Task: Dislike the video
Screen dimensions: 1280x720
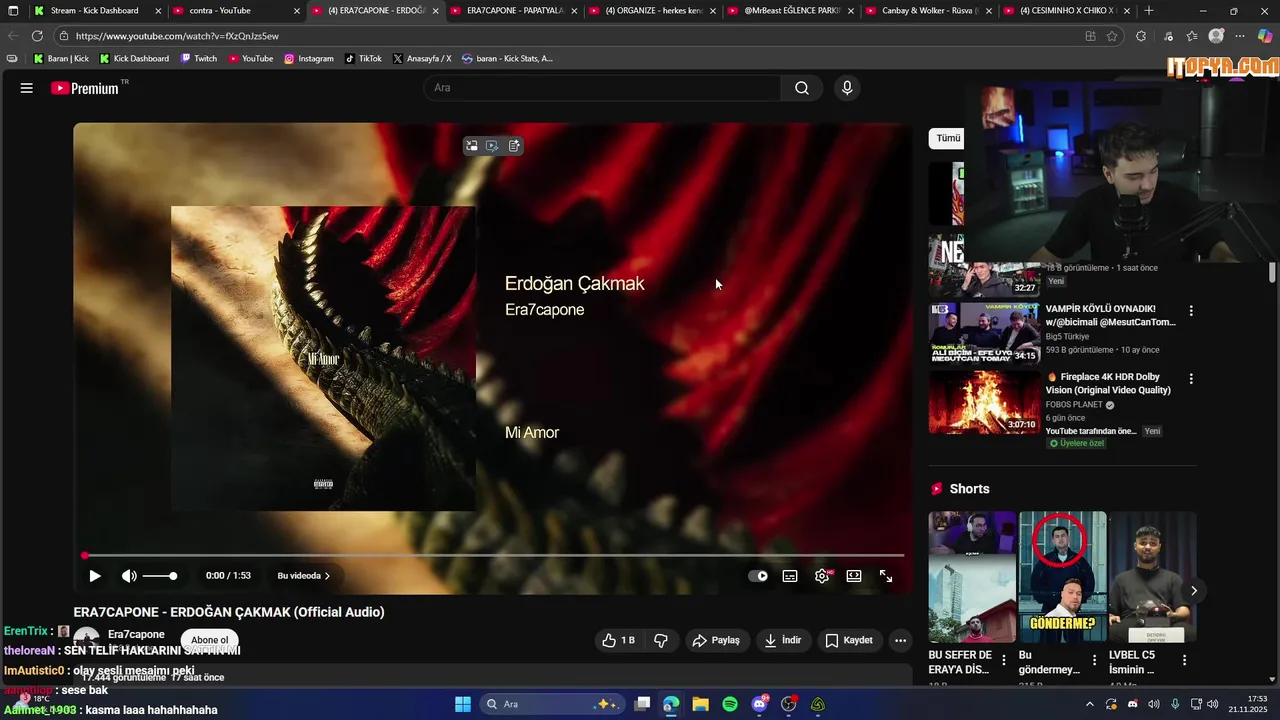Action: click(661, 640)
